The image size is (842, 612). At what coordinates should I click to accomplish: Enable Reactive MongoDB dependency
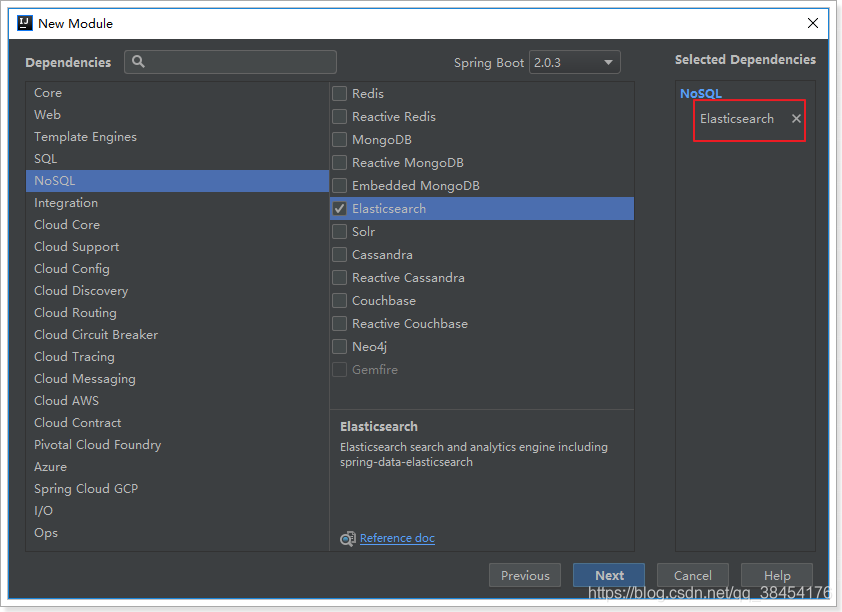pyautogui.click(x=339, y=163)
